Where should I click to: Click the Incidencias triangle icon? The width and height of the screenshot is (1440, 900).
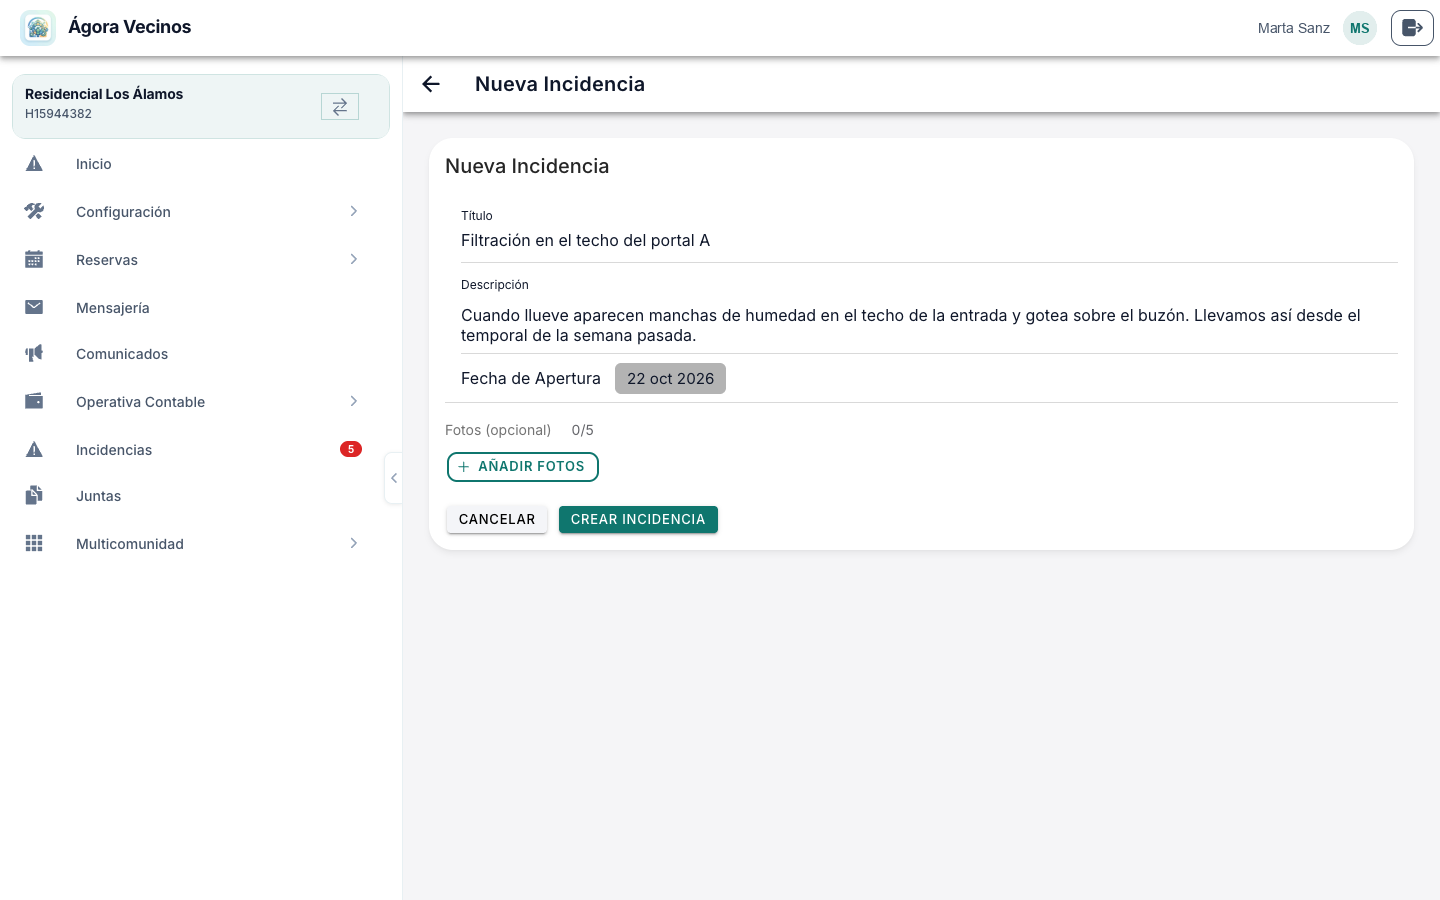34,450
